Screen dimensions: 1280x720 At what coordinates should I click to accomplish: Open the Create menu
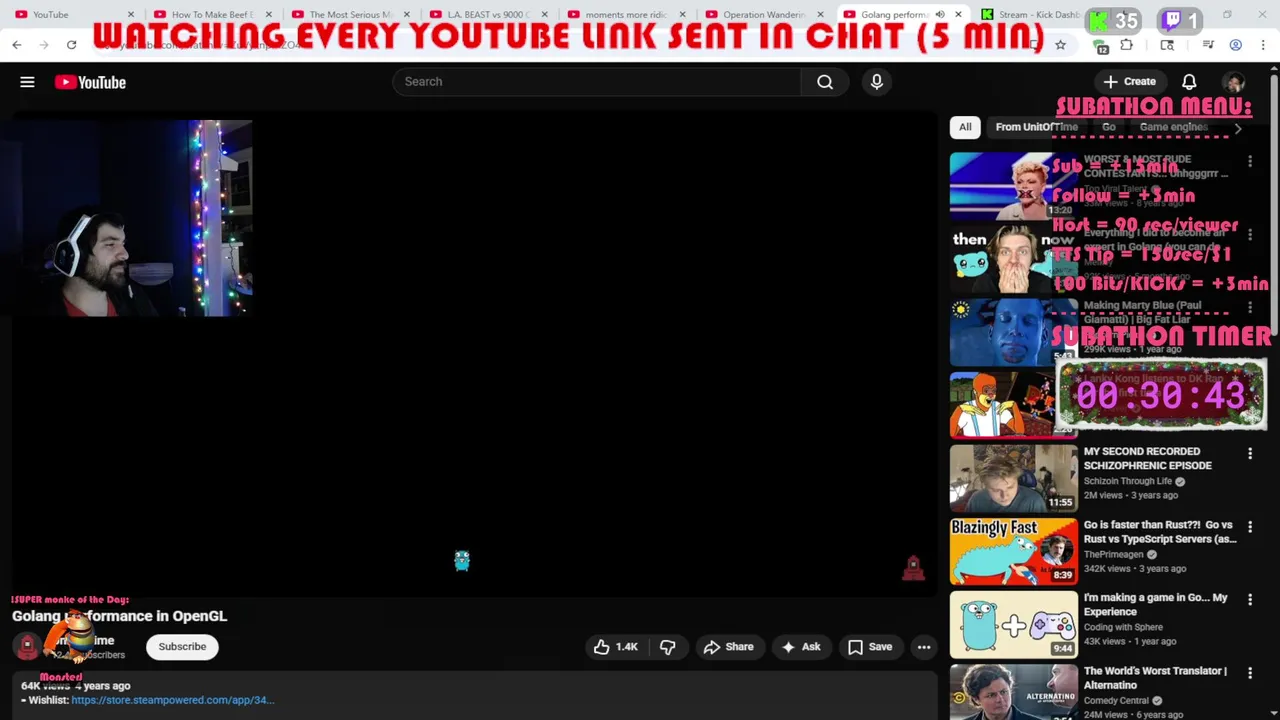coord(1130,82)
